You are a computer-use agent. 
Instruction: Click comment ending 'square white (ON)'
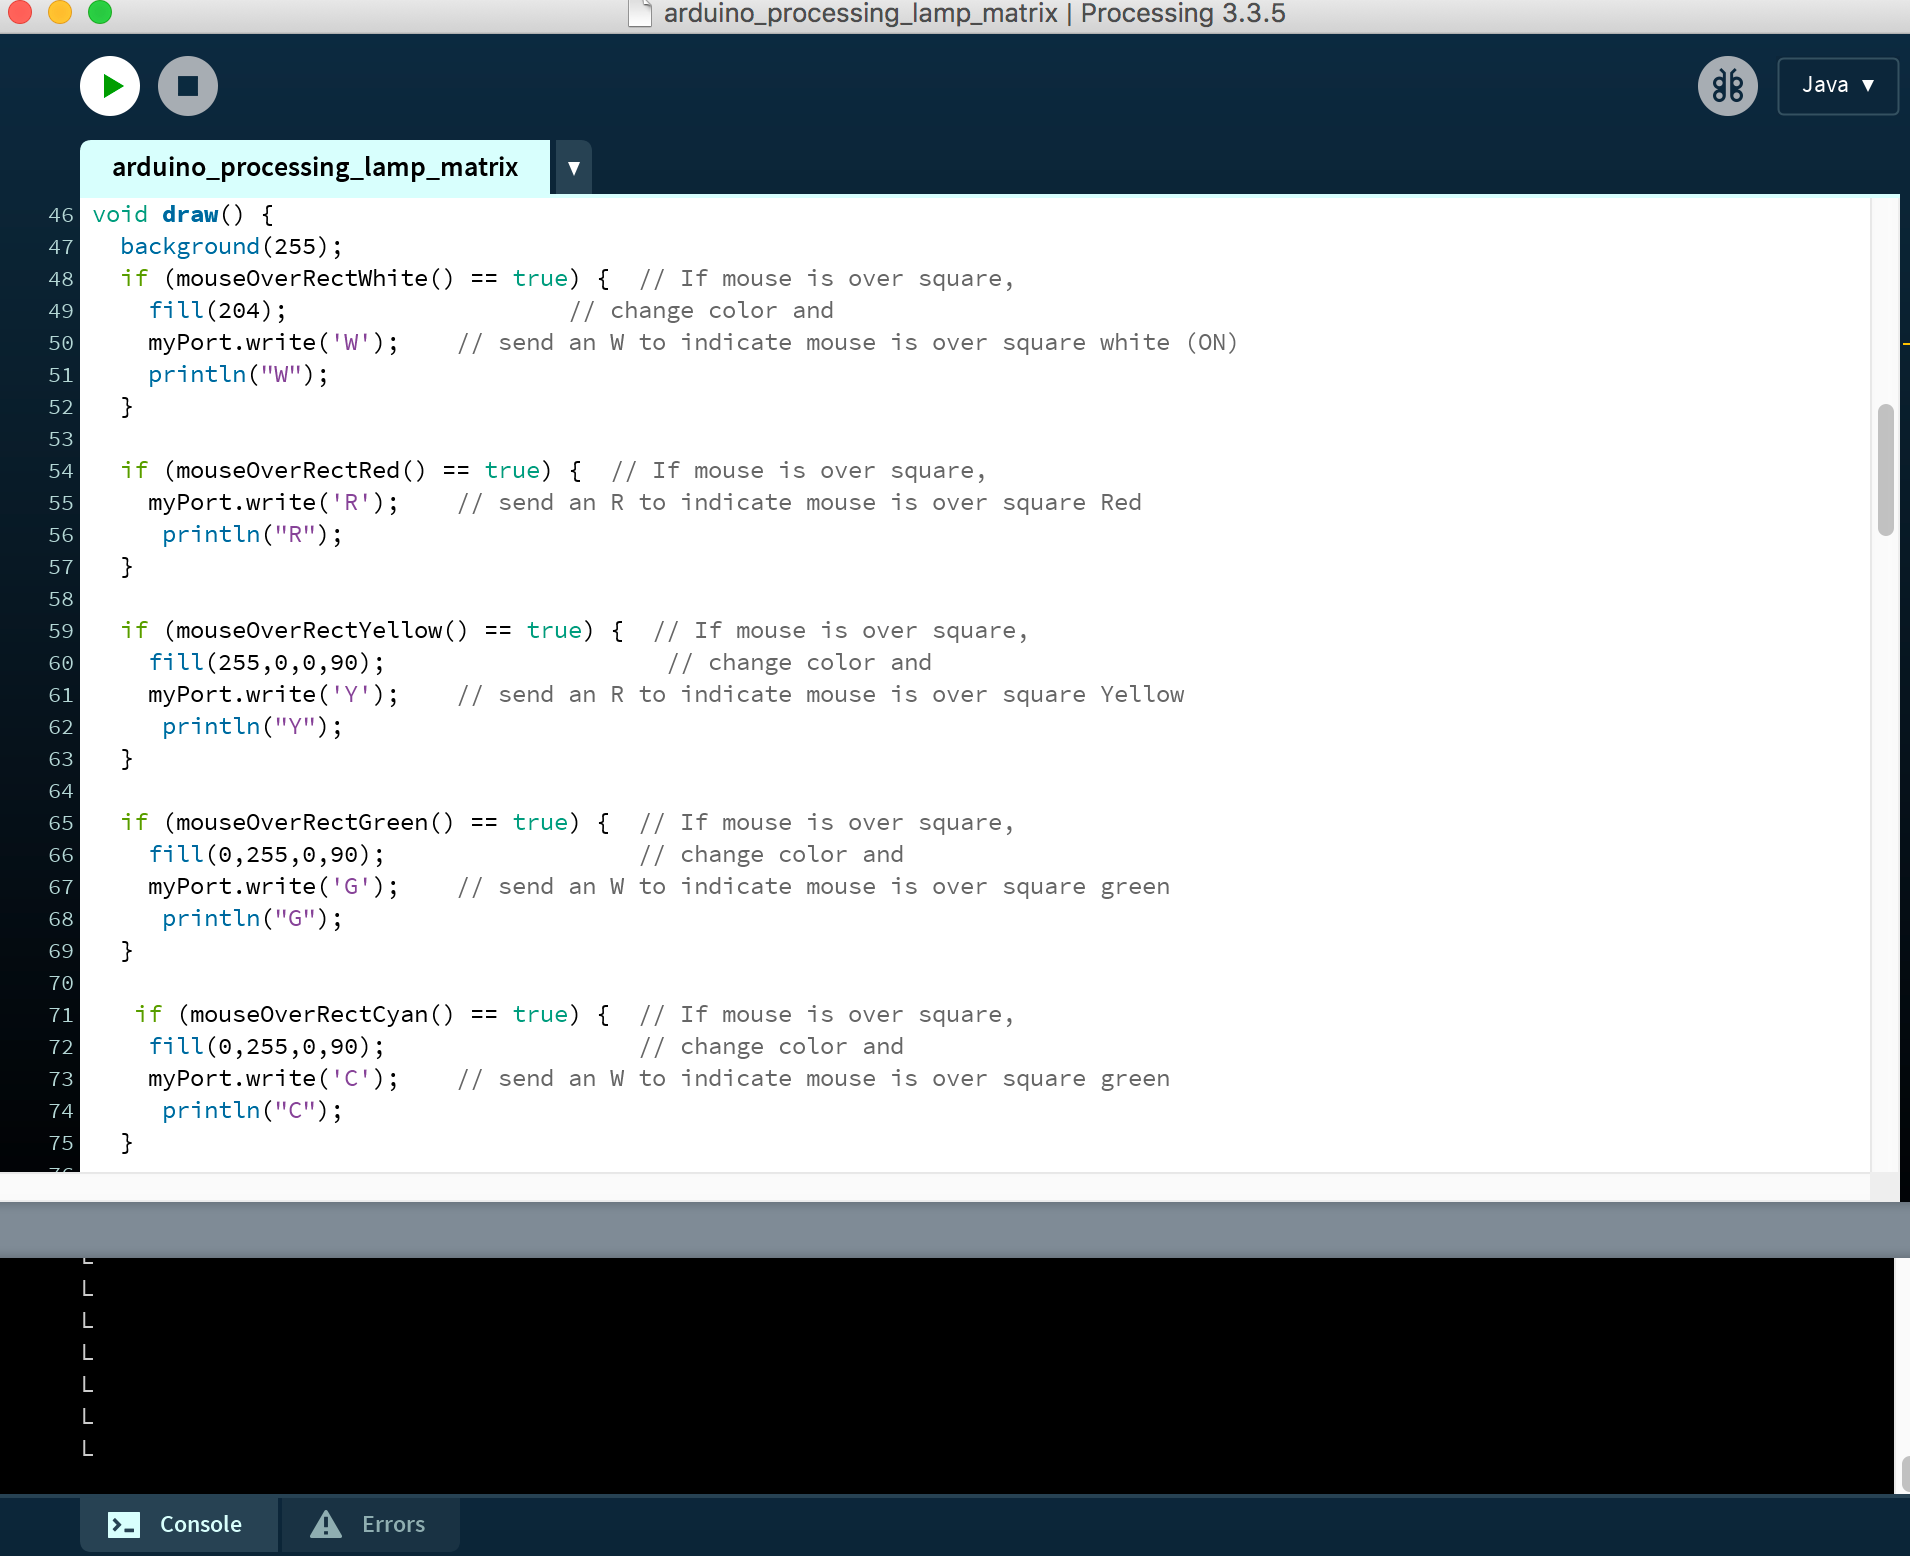pos(847,342)
